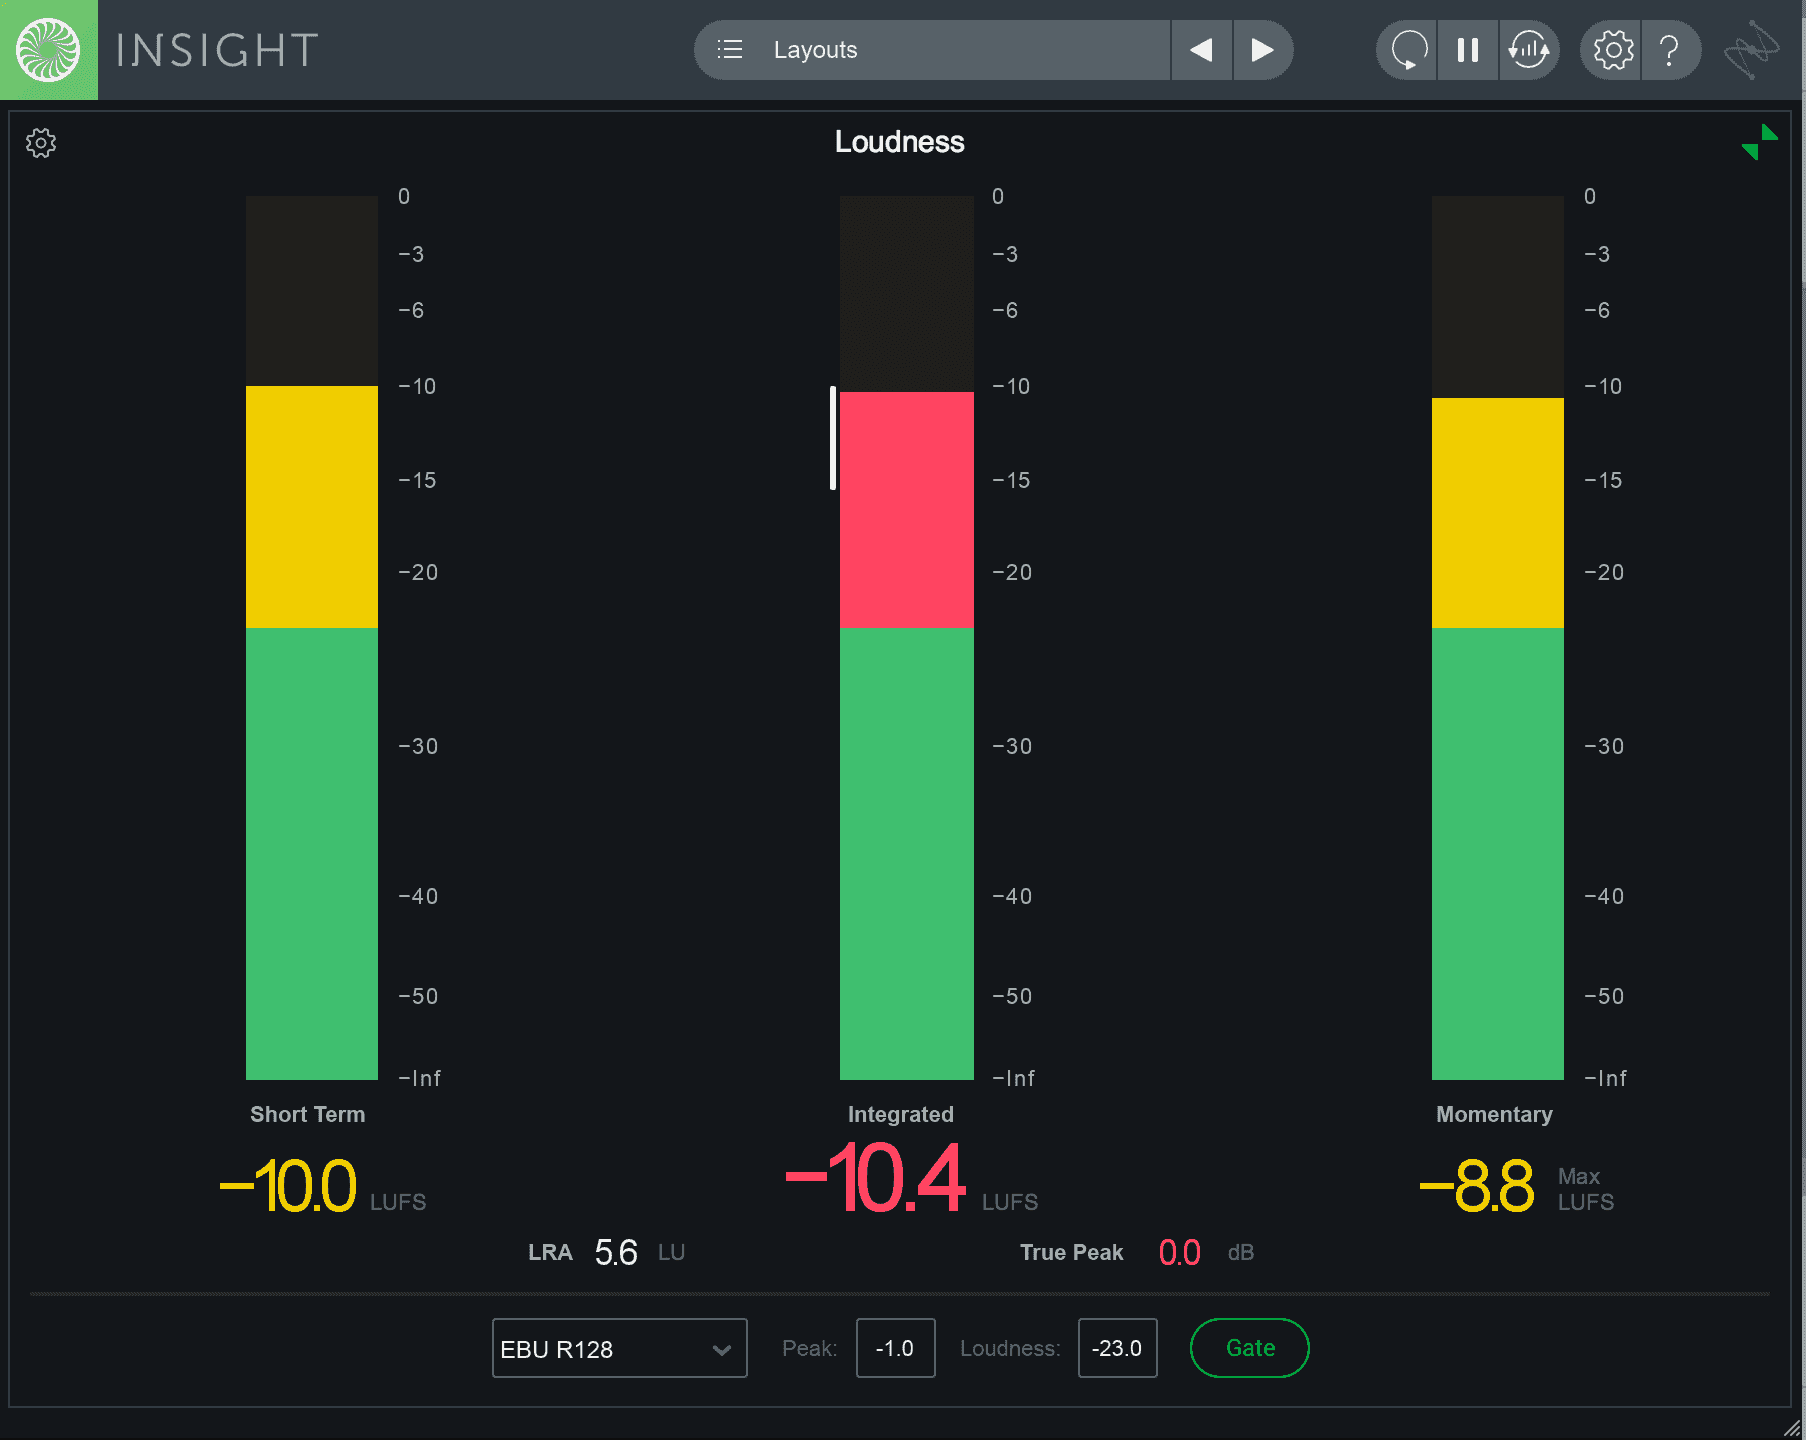Image resolution: width=1806 pixels, height=1440 pixels.
Task: Click the True Peak value 0.0
Action: click(1180, 1252)
